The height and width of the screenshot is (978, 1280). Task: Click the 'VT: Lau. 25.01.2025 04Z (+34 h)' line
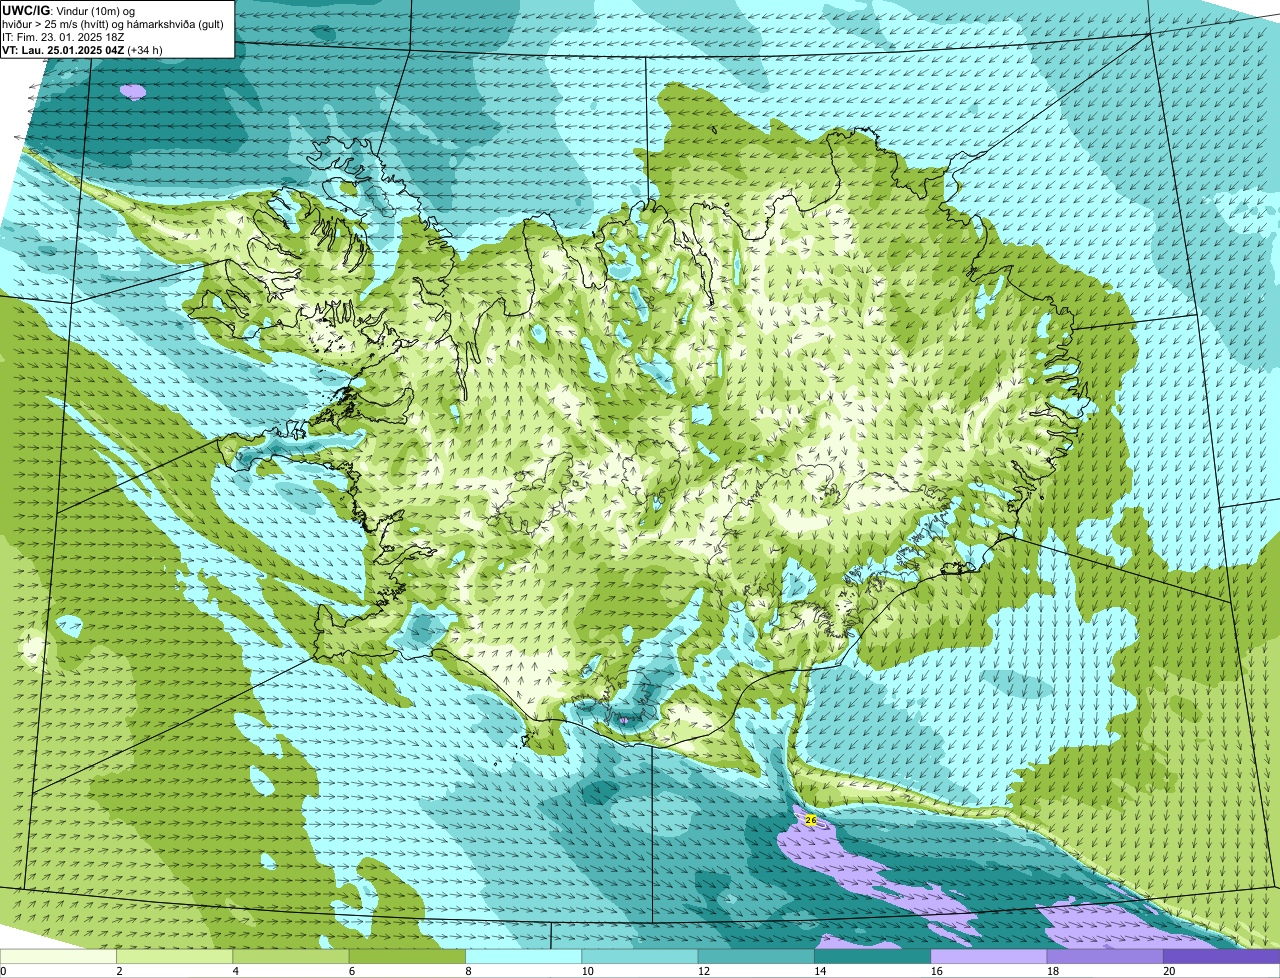tap(82, 49)
